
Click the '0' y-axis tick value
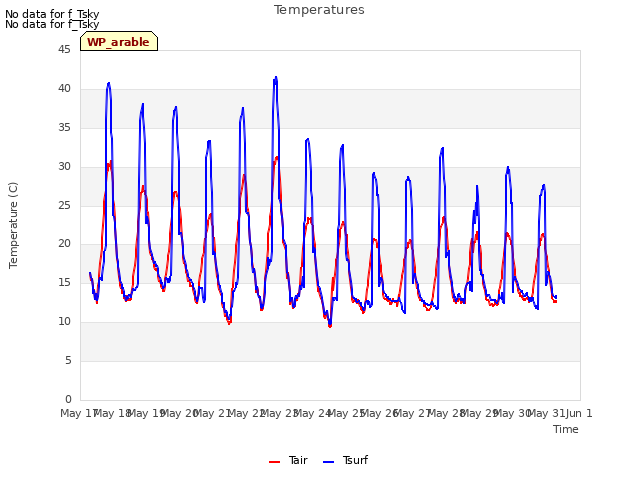pos(68,399)
